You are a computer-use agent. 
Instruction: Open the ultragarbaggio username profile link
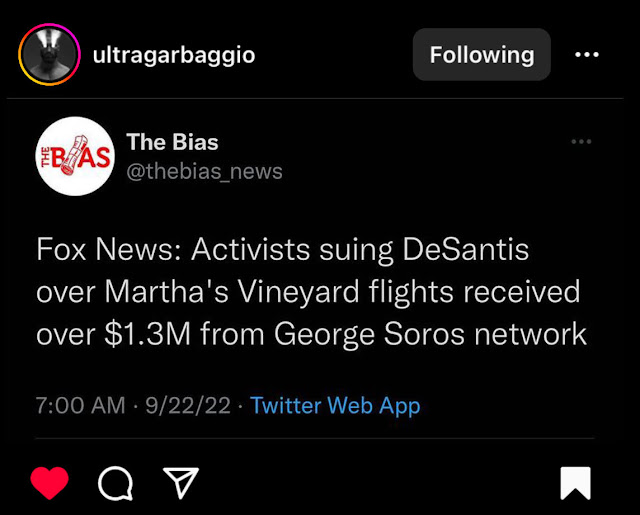(173, 55)
